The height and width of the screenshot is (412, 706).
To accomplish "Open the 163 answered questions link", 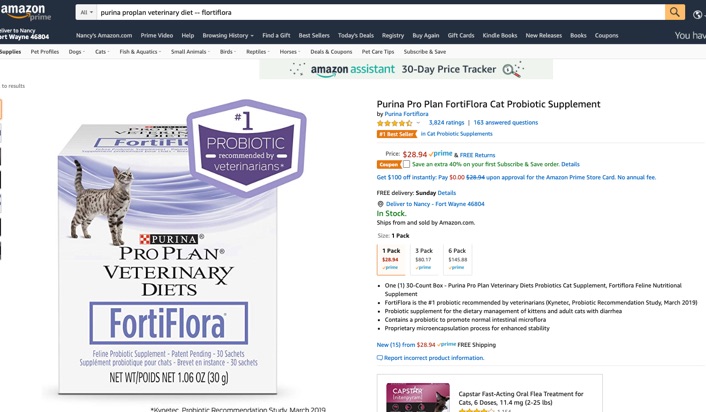I will point(506,122).
